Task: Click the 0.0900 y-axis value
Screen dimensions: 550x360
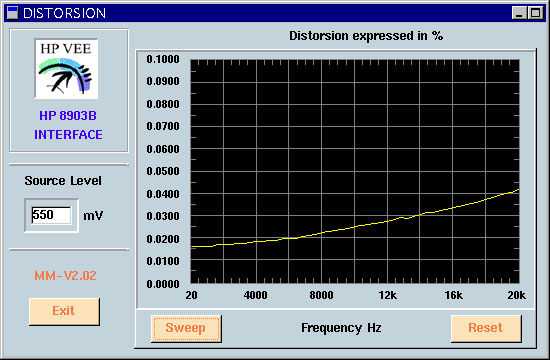Action: tap(163, 81)
